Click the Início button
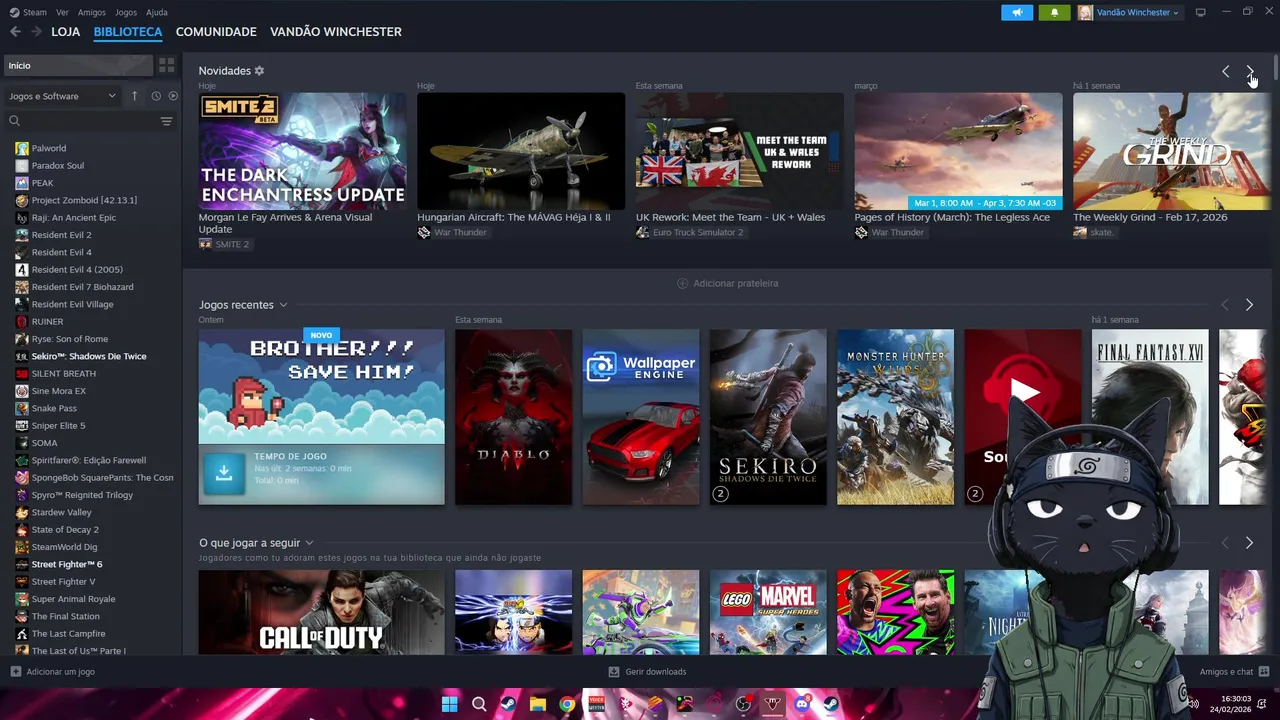The height and width of the screenshot is (720, 1280). click(78, 65)
